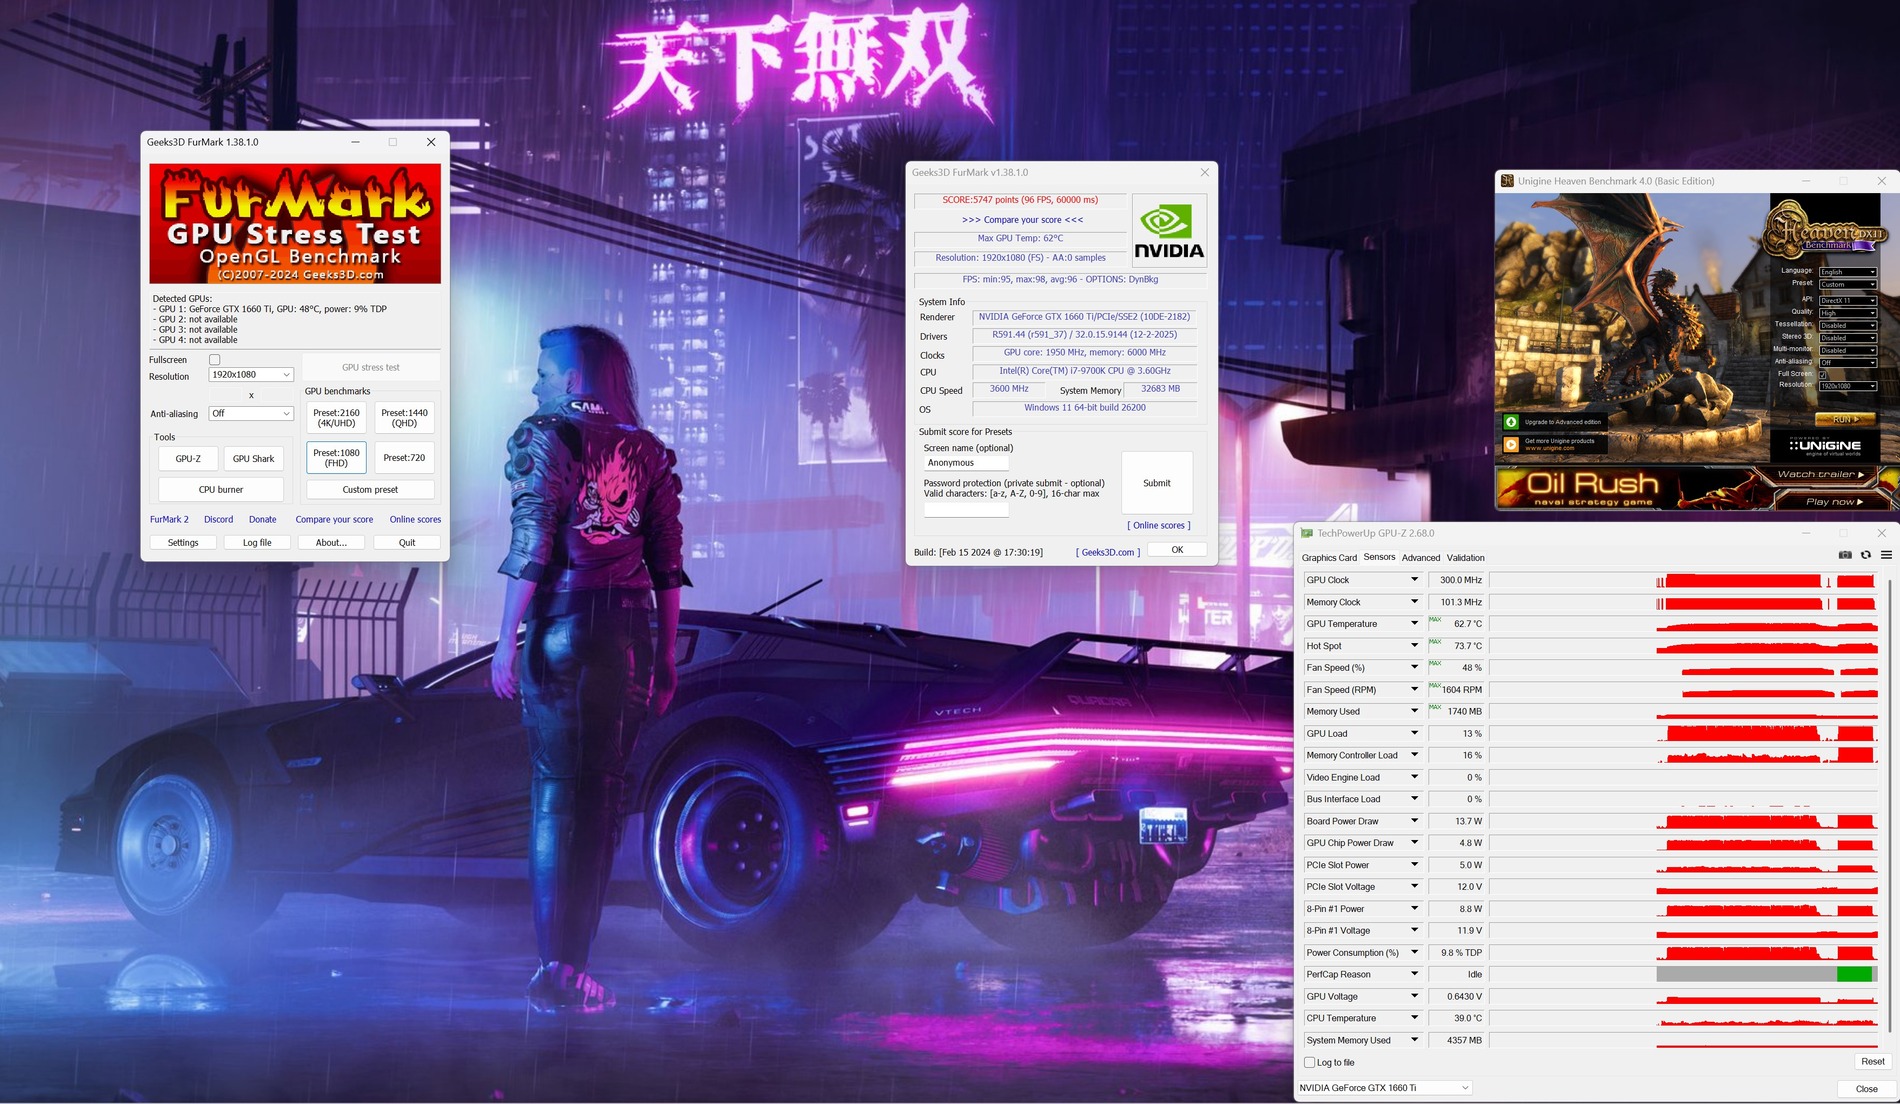Open the CPU burner tool

pyautogui.click(x=221, y=490)
